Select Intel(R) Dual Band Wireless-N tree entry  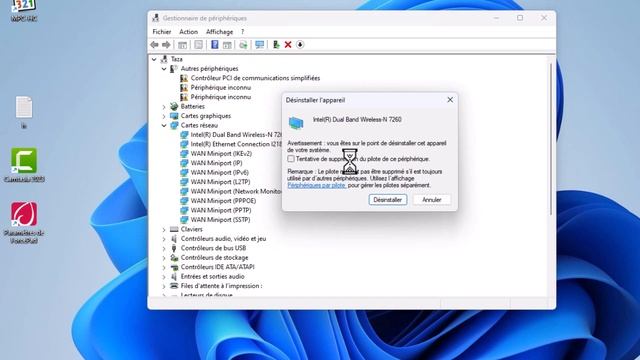click(236, 135)
